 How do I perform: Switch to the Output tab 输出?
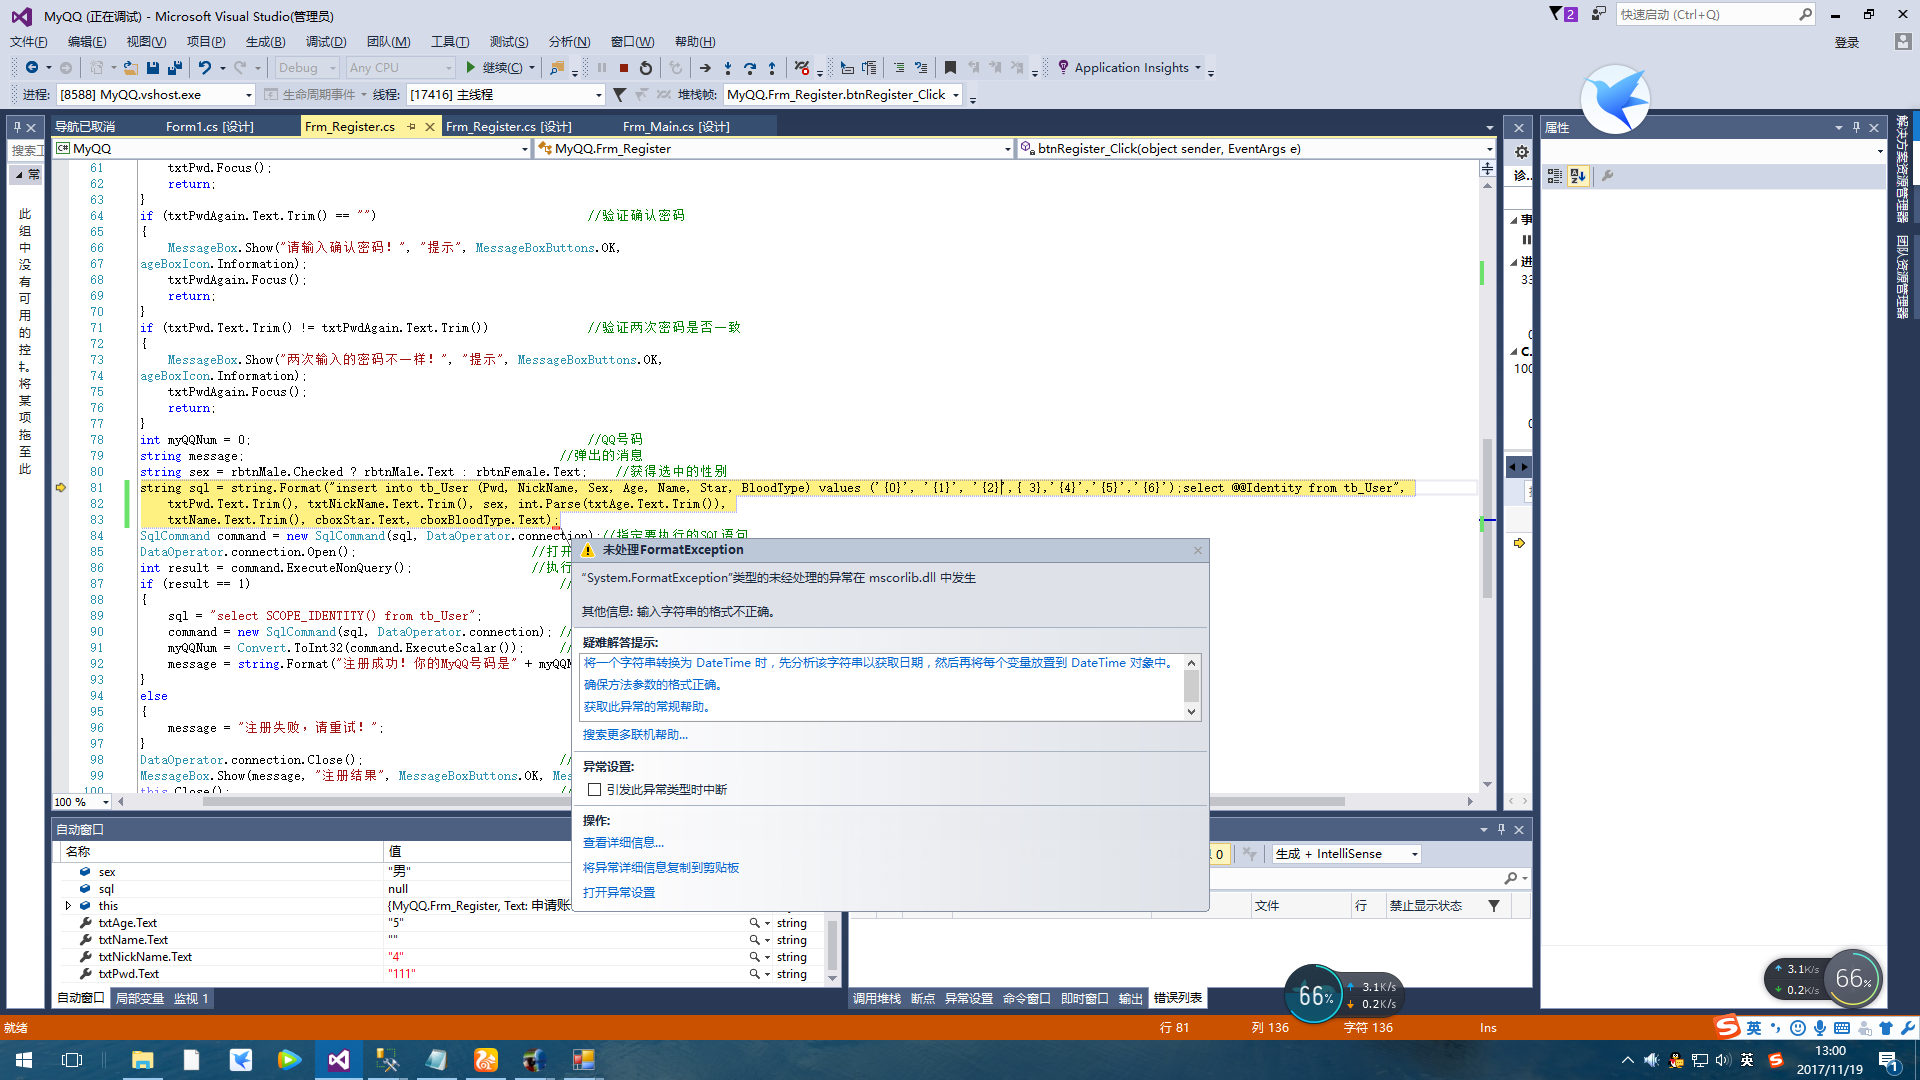[1130, 998]
